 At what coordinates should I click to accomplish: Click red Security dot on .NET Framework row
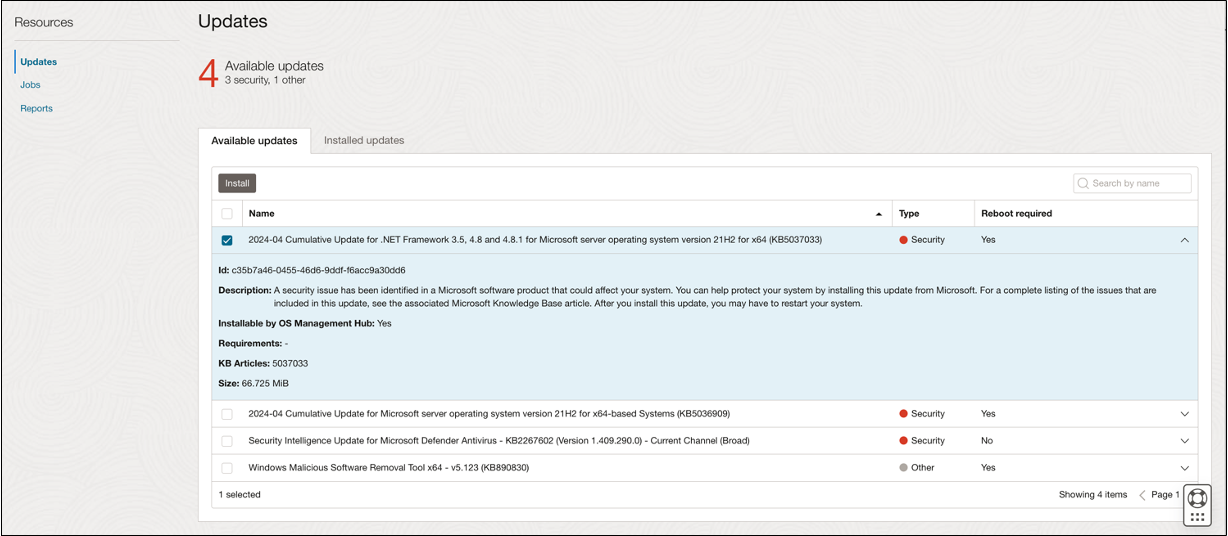tap(904, 240)
